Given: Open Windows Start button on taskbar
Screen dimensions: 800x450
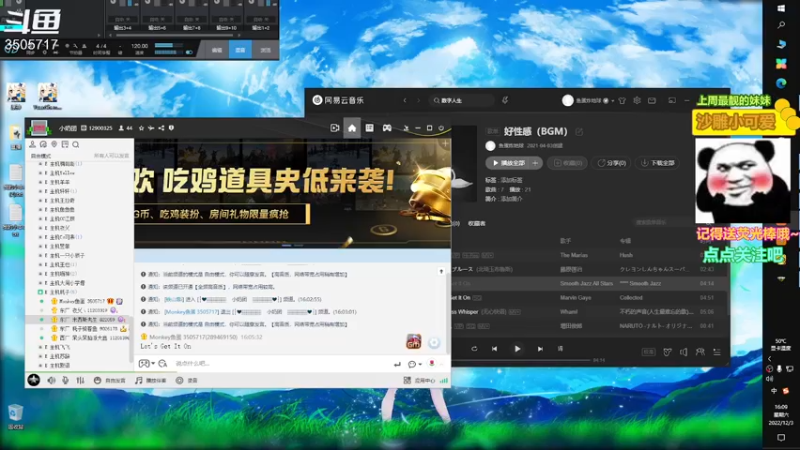Looking at the screenshot, I should [x=781, y=8].
